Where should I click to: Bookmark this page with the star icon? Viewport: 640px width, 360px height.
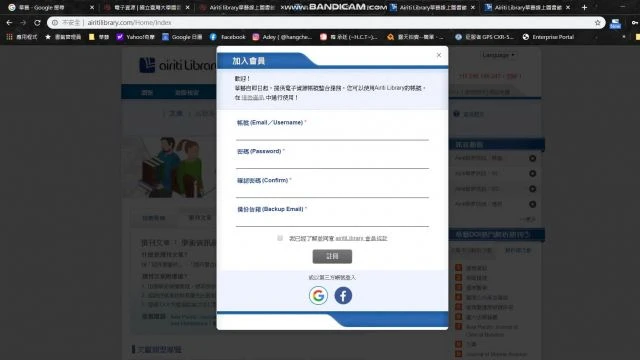[598, 23]
